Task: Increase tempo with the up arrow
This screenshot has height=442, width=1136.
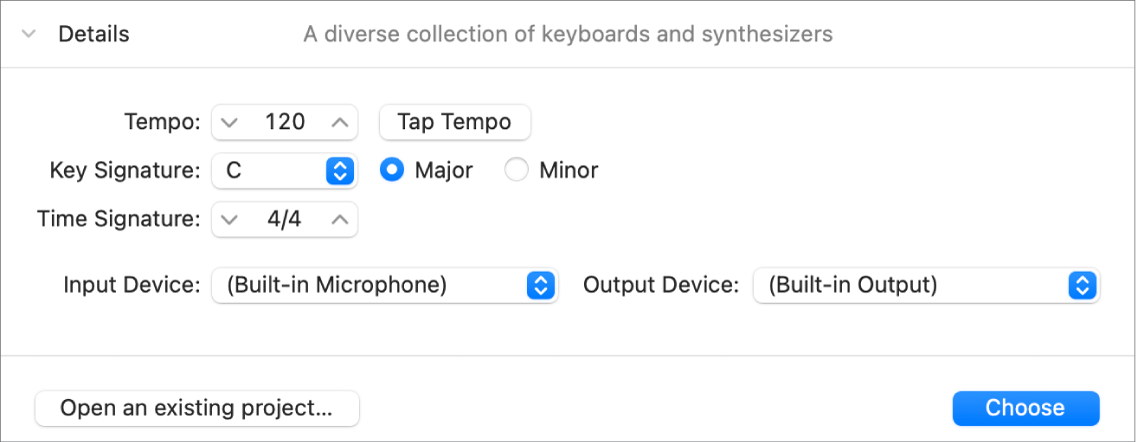Action: click(340, 122)
